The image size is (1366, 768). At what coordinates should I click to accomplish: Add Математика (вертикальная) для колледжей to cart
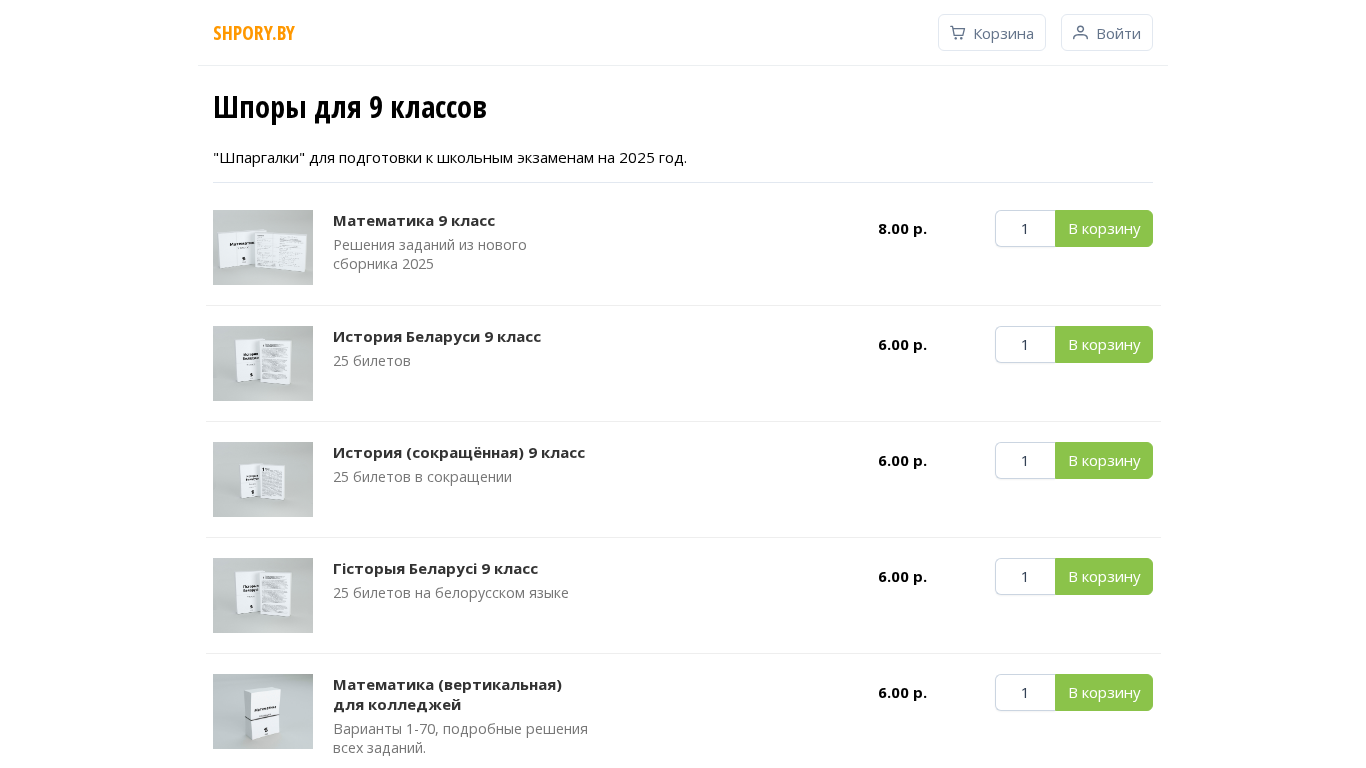click(1103, 692)
